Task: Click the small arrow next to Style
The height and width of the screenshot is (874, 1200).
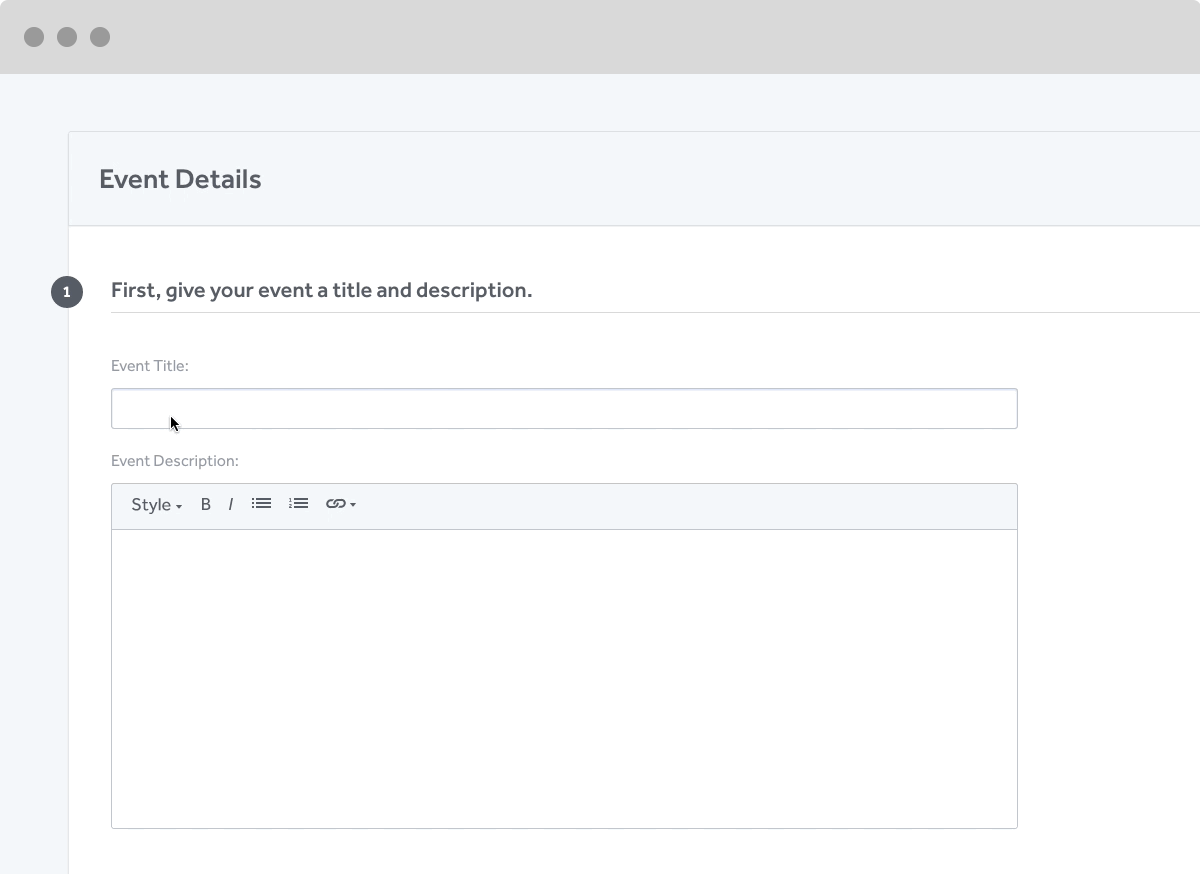Action: (x=179, y=507)
